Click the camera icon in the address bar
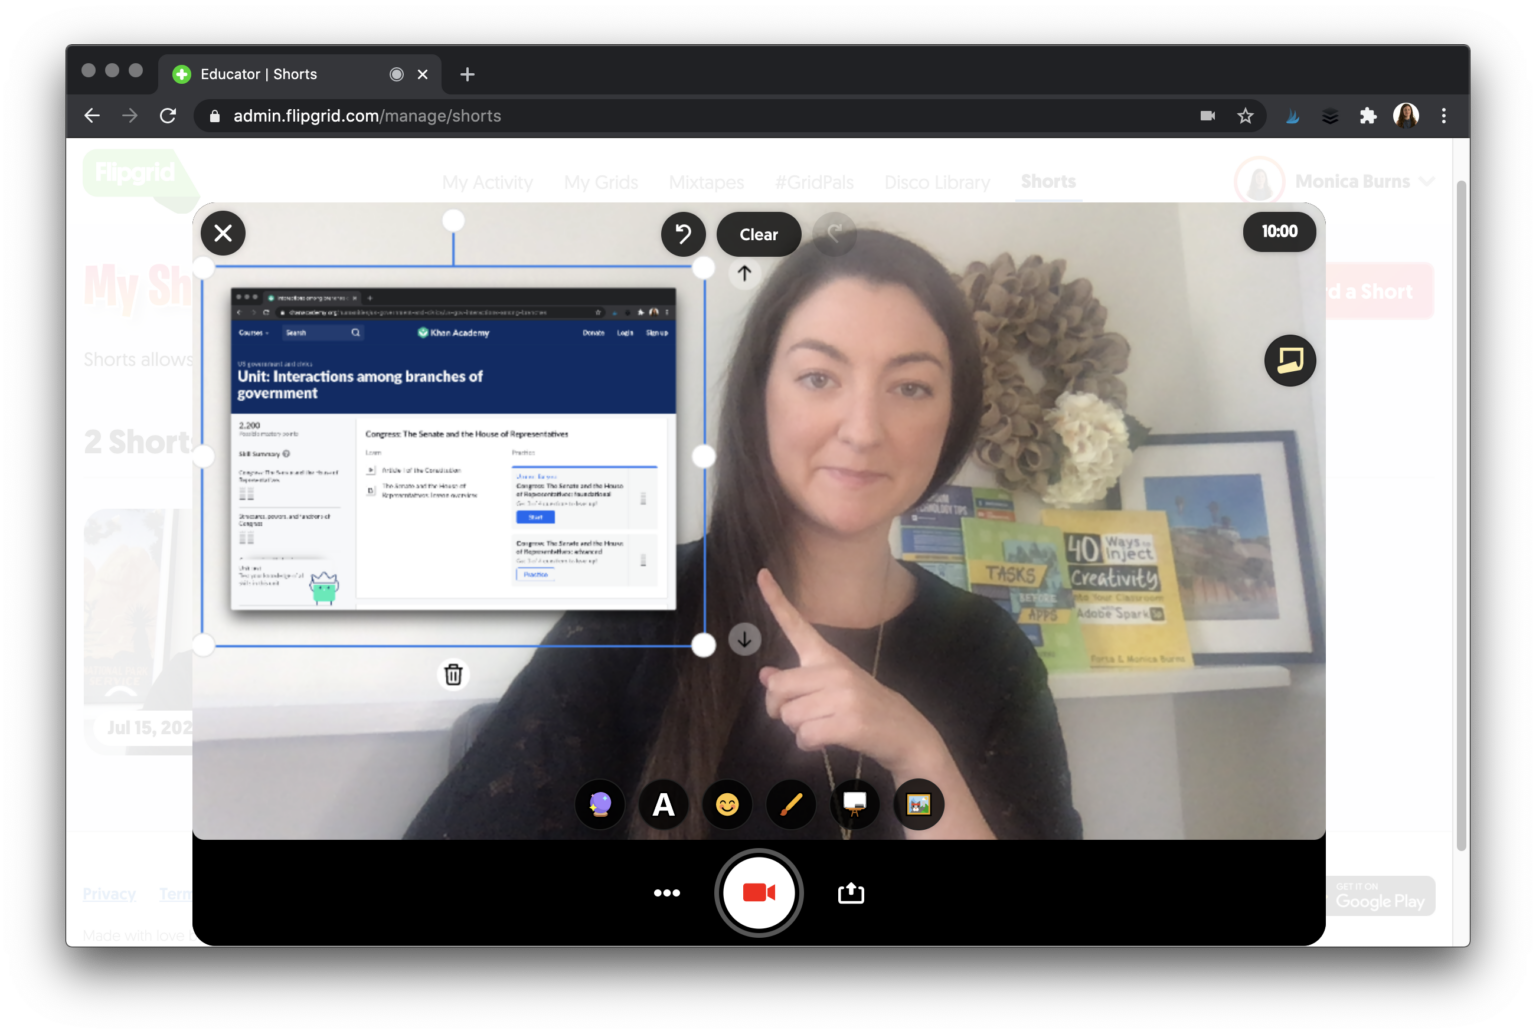Viewport: 1536px width, 1034px height. (x=1207, y=115)
